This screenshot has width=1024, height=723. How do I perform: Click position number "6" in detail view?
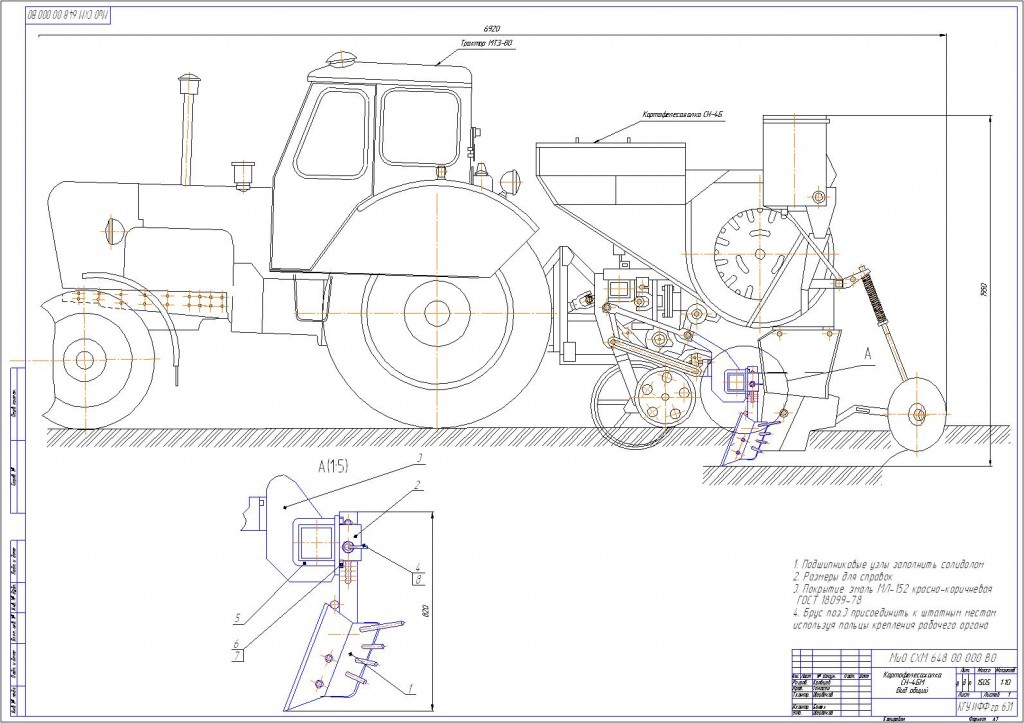coord(236,644)
